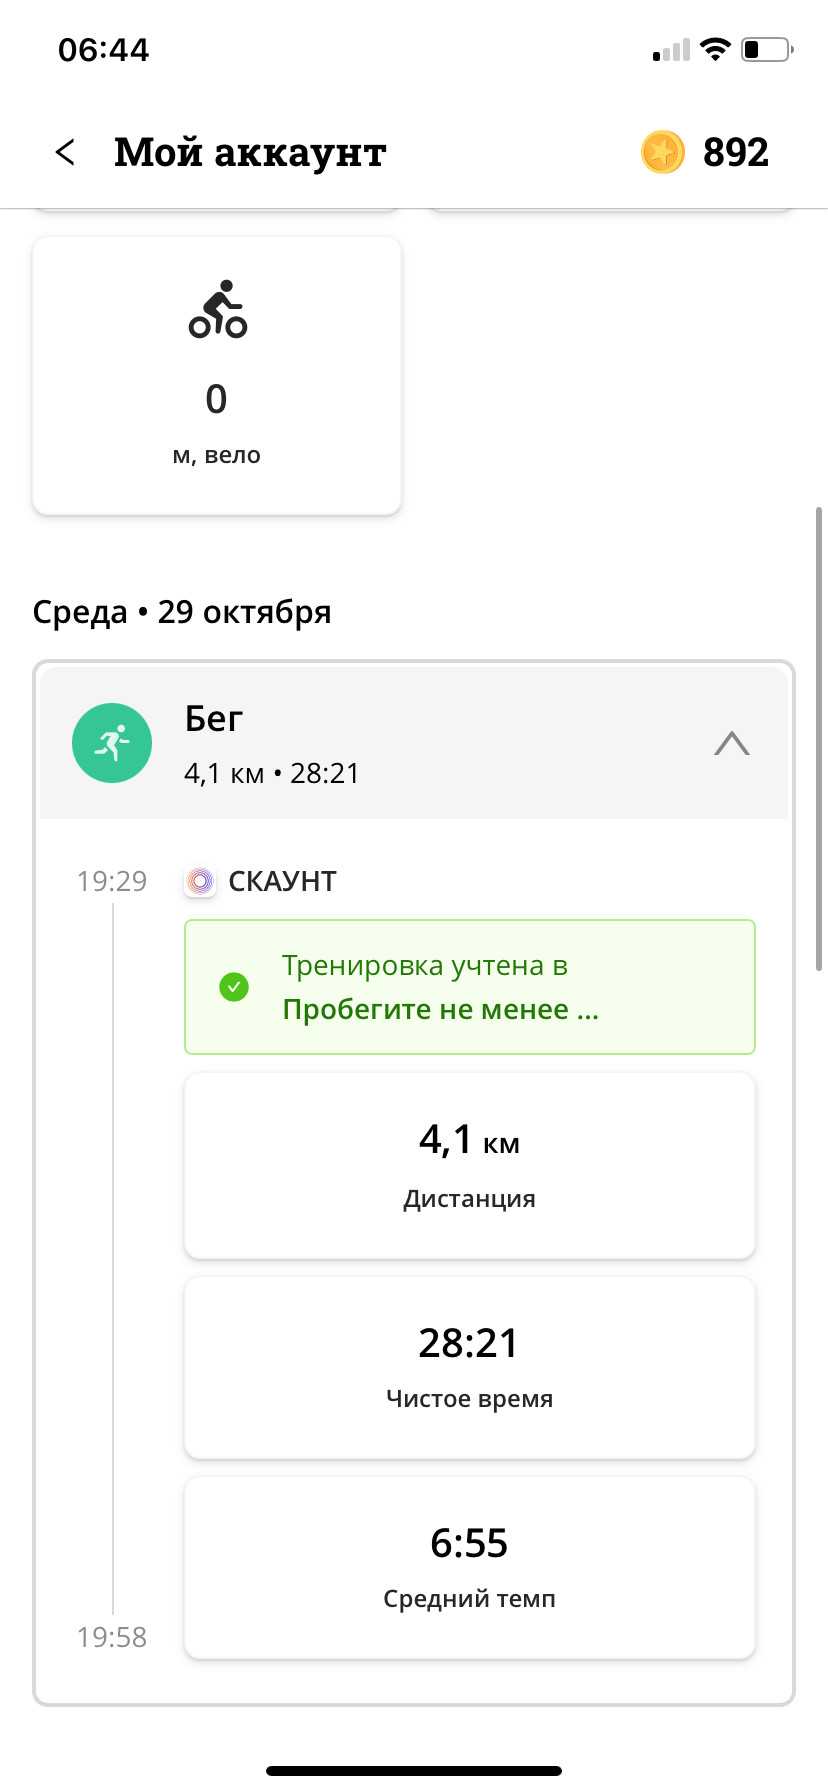
Task: Tap the 19:58 end time marker
Action: click(112, 1637)
